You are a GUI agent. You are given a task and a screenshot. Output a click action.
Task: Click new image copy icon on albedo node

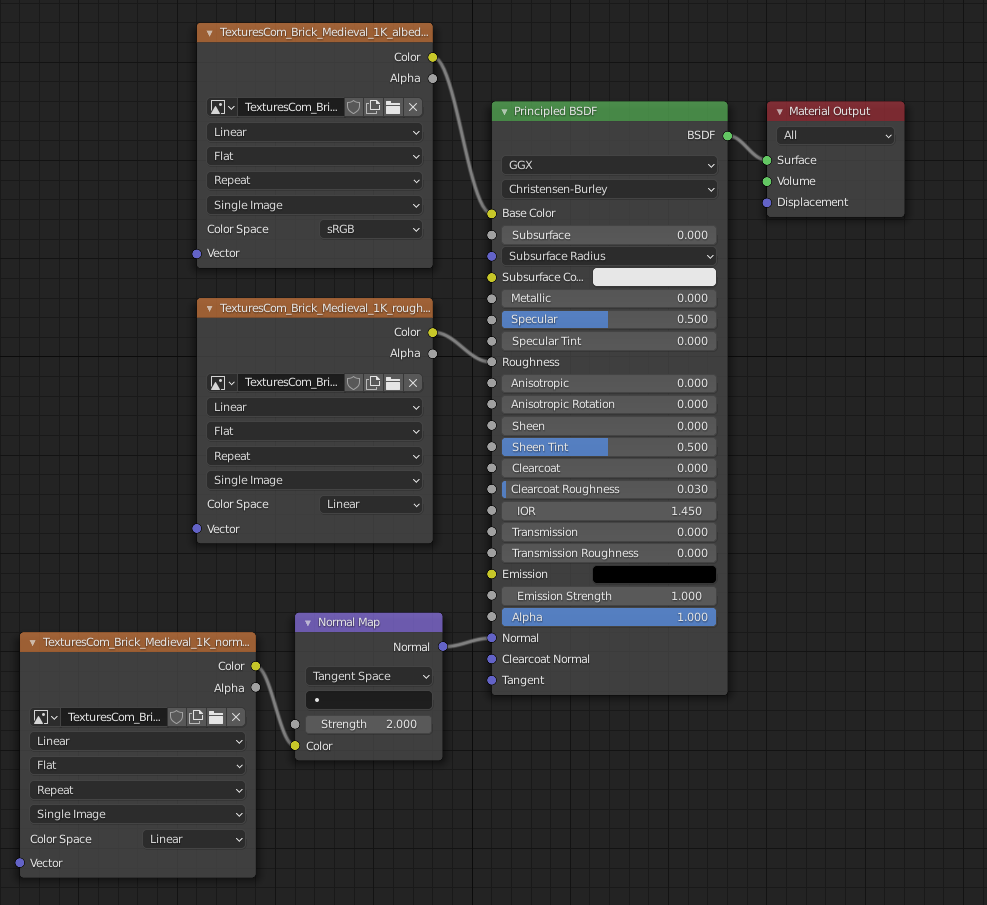click(x=373, y=107)
